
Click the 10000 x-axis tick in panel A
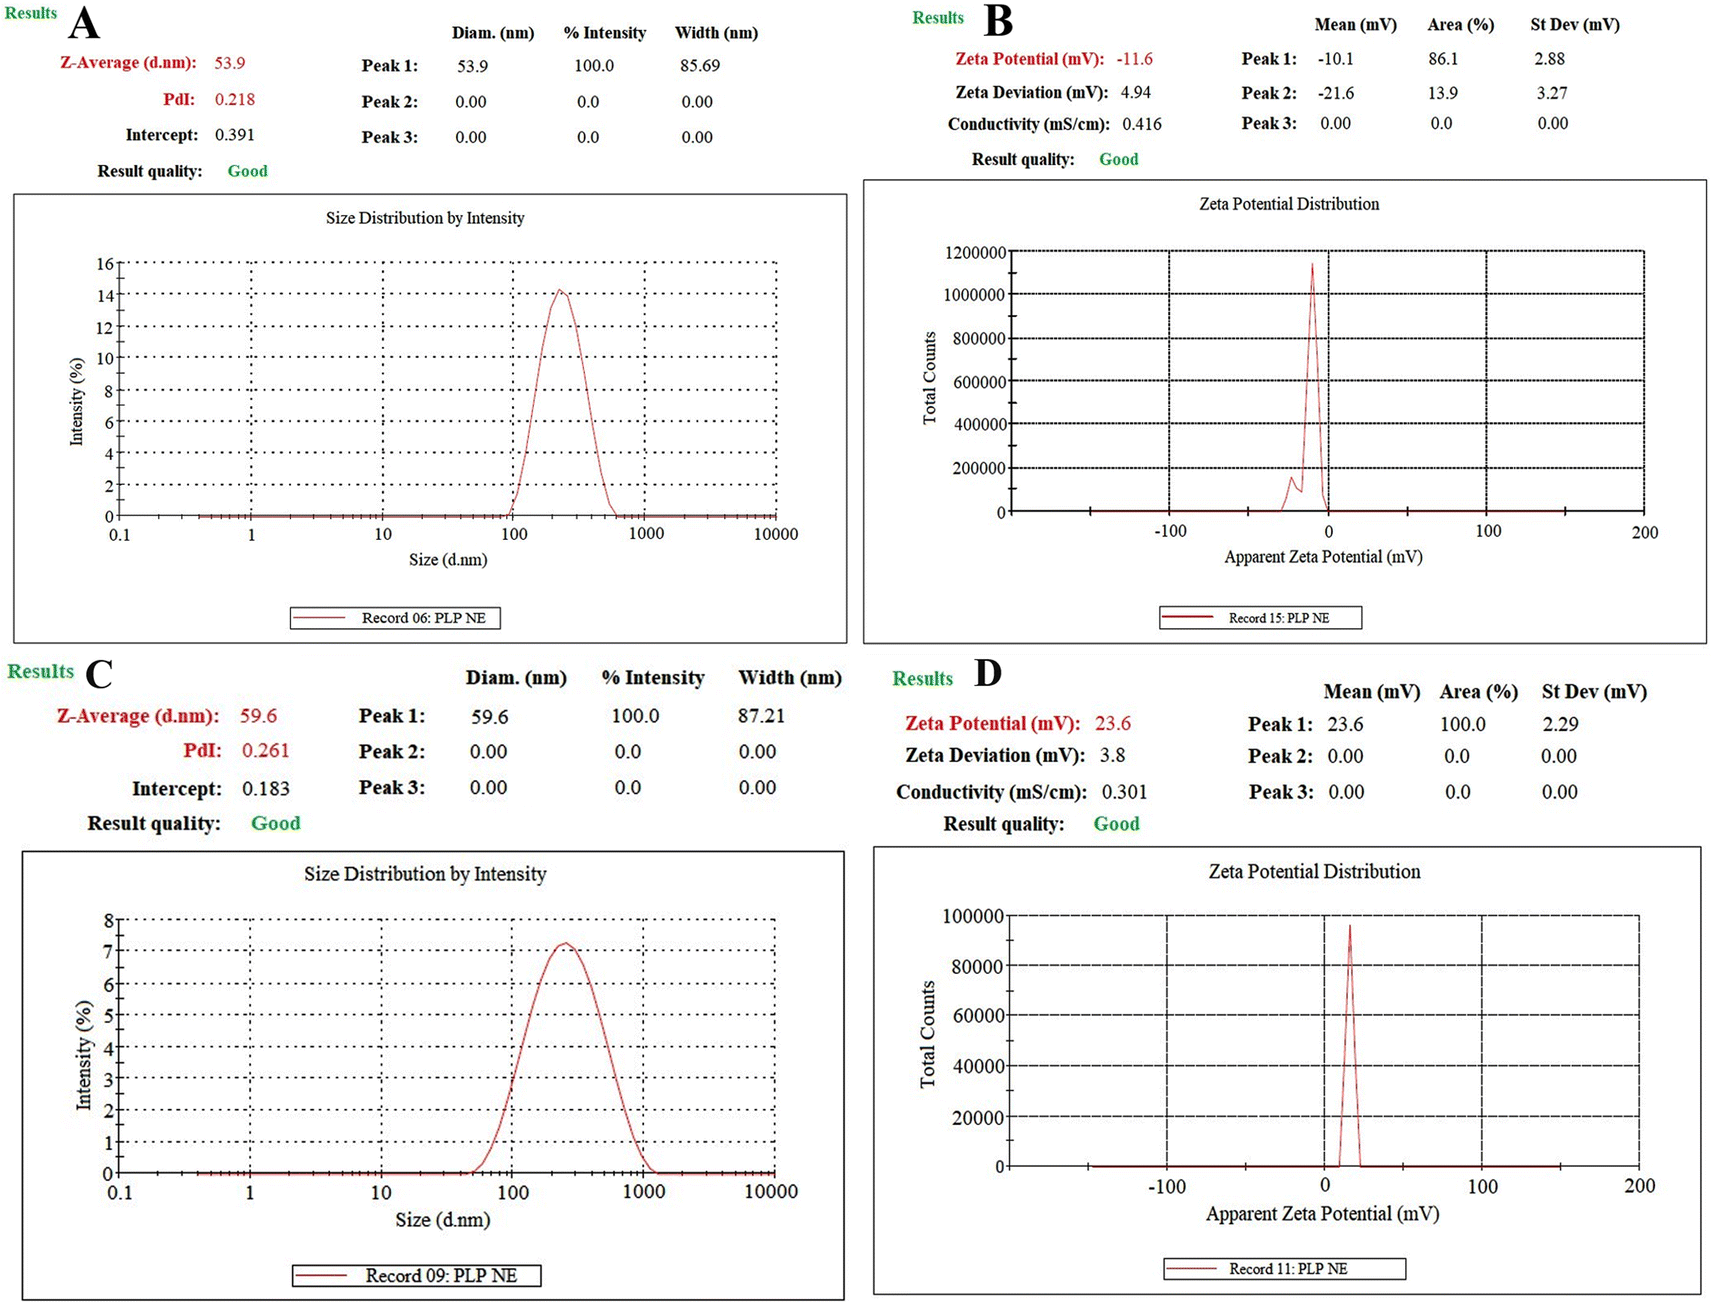point(776,534)
